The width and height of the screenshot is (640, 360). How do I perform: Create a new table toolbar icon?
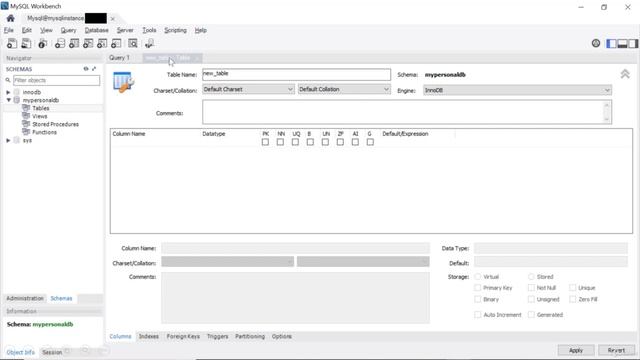tap(74, 43)
